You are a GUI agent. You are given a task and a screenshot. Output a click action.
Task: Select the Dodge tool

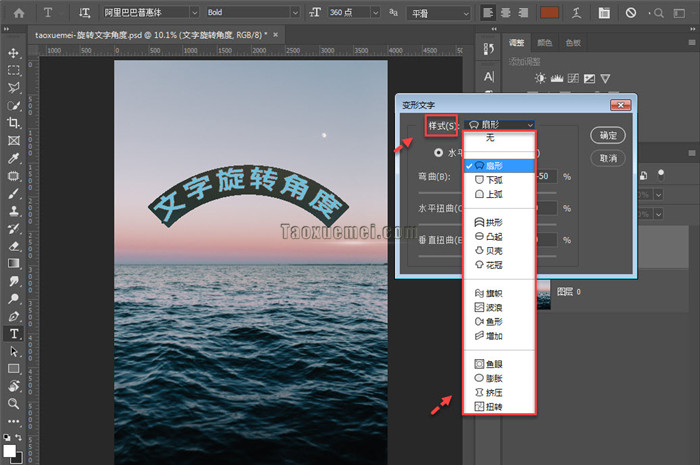point(13,299)
